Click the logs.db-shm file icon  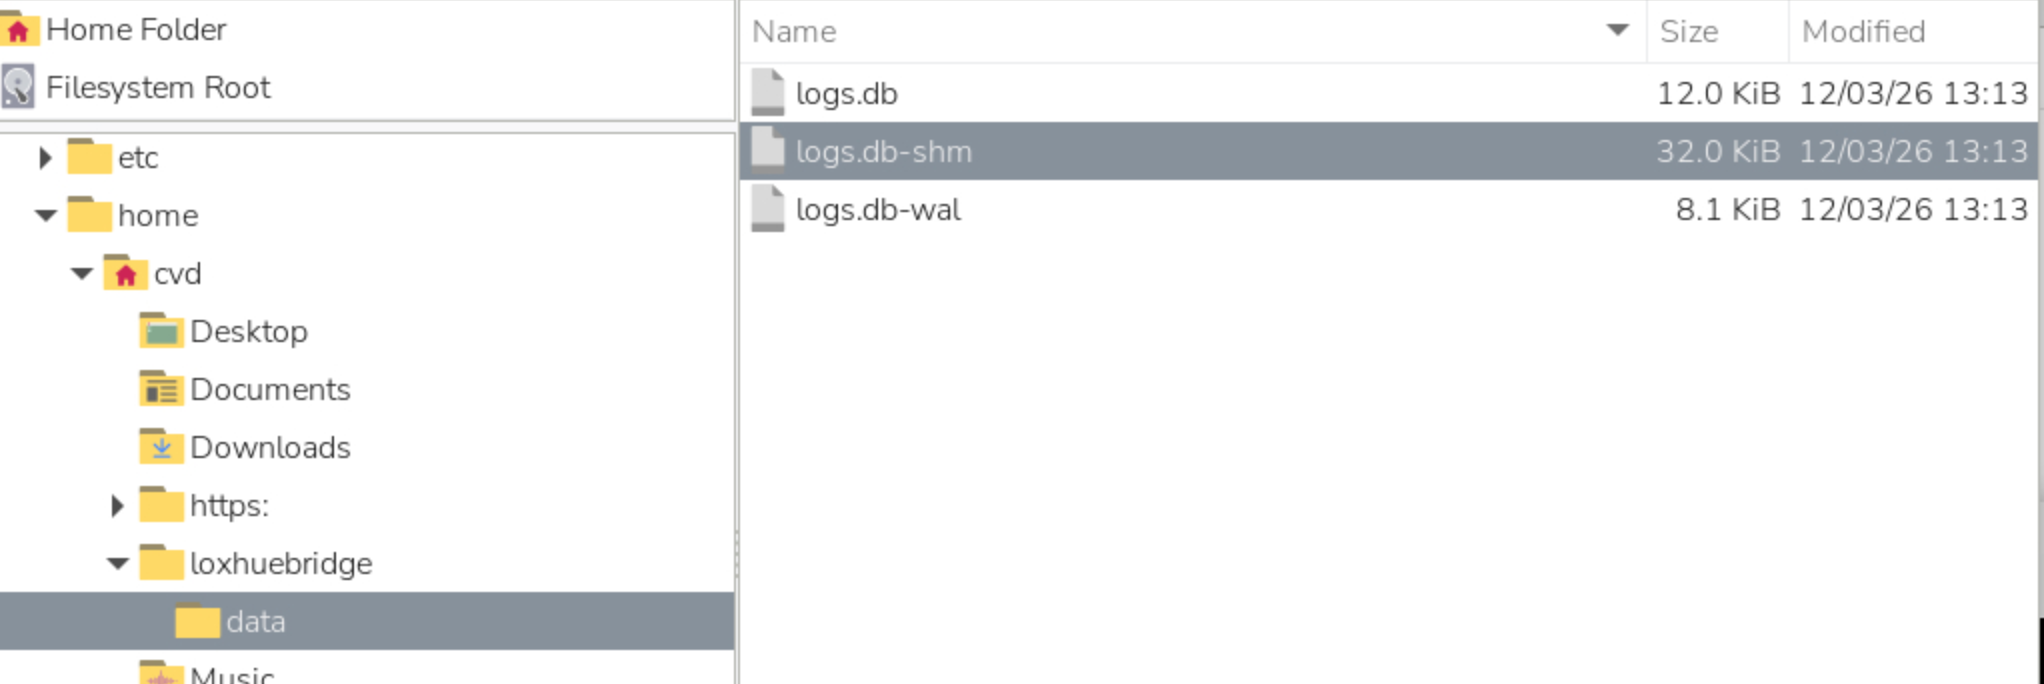(x=768, y=151)
